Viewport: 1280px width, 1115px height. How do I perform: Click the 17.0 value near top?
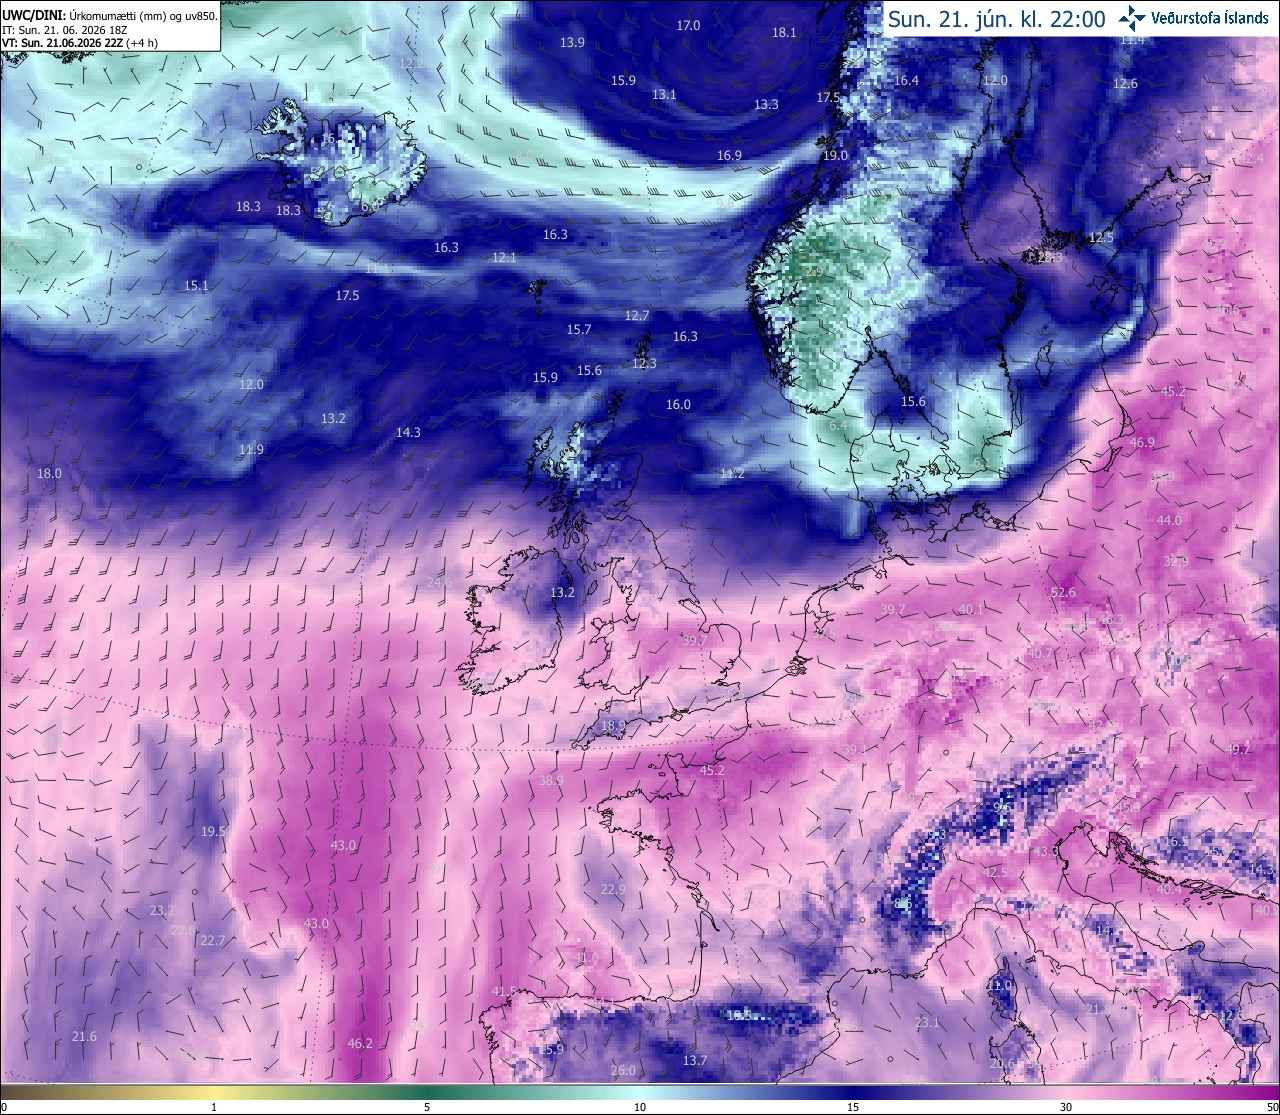[688, 26]
